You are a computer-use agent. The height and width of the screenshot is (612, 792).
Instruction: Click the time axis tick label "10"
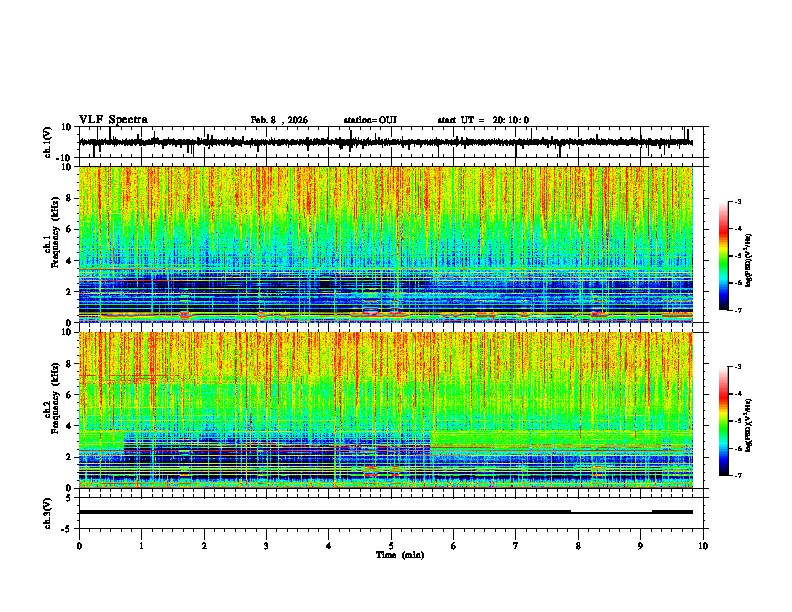click(x=703, y=546)
